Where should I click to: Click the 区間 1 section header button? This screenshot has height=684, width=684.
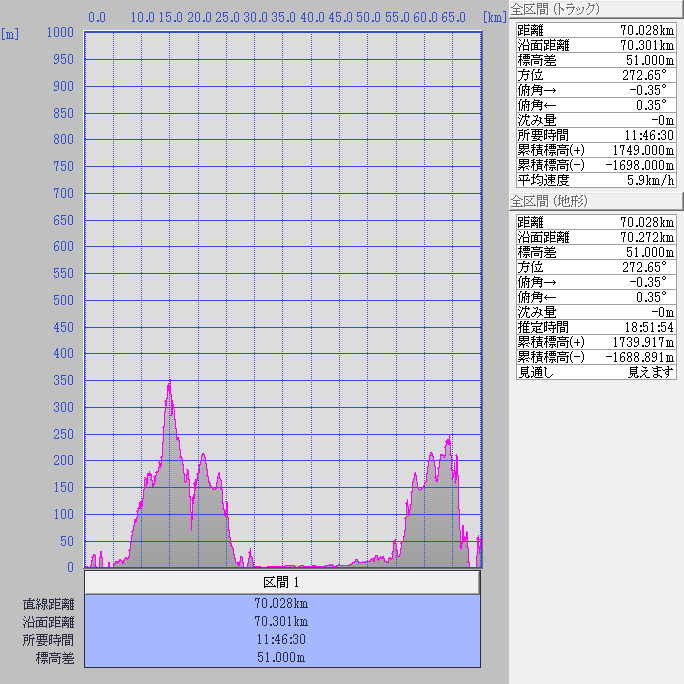tap(281, 582)
